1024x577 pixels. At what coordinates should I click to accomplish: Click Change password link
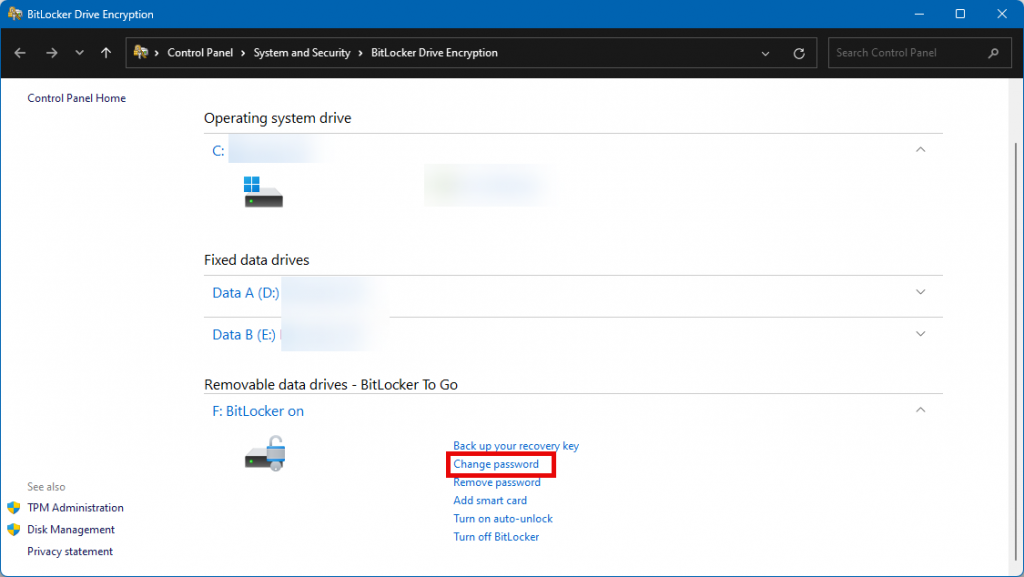[x=496, y=464]
